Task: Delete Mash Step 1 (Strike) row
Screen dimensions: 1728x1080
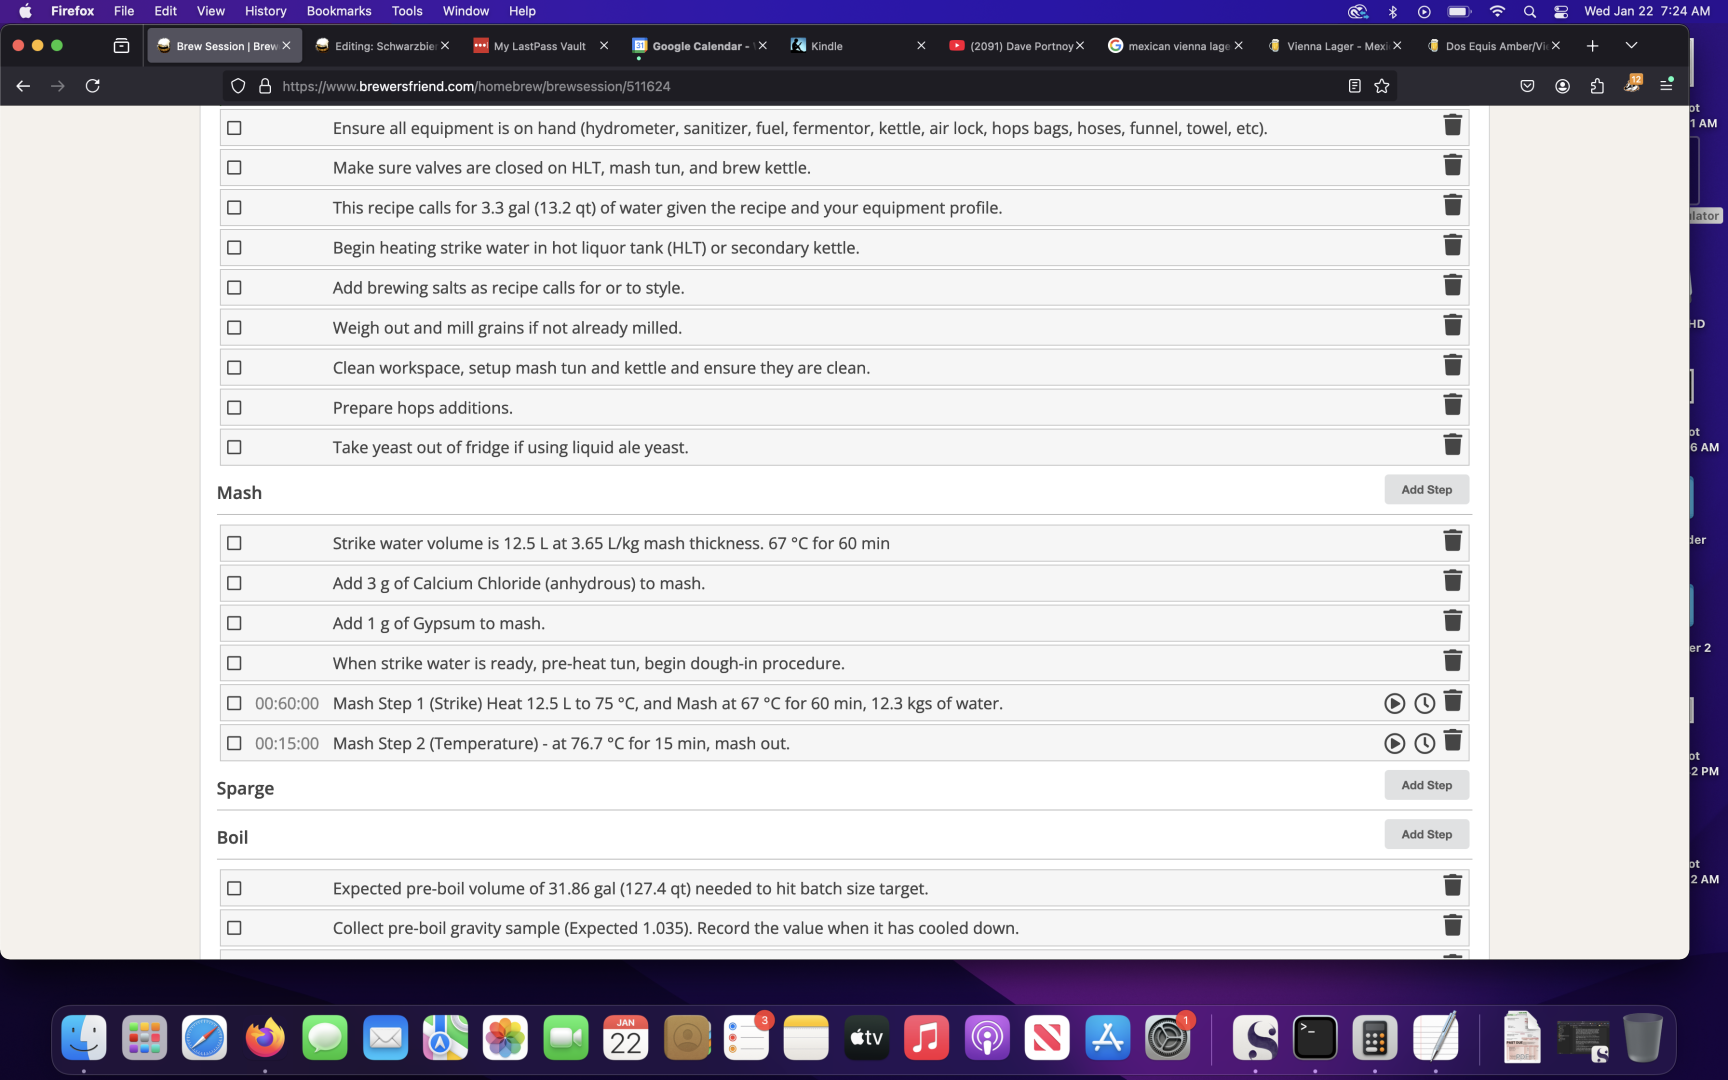Action: coord(1452,701)
